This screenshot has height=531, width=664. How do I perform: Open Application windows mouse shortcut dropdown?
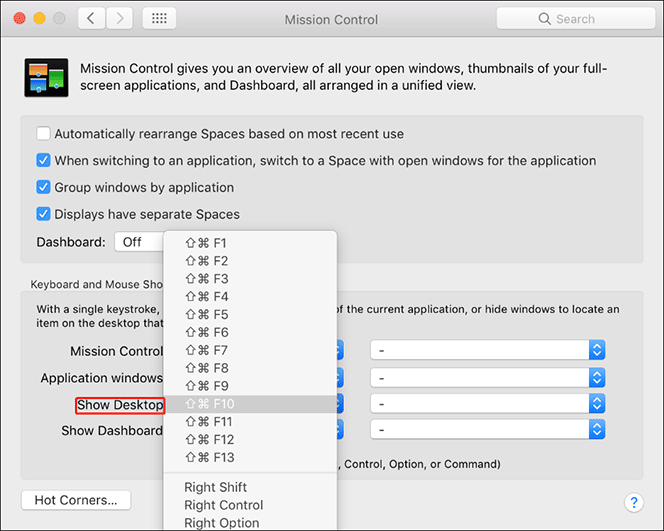point(487,377)
